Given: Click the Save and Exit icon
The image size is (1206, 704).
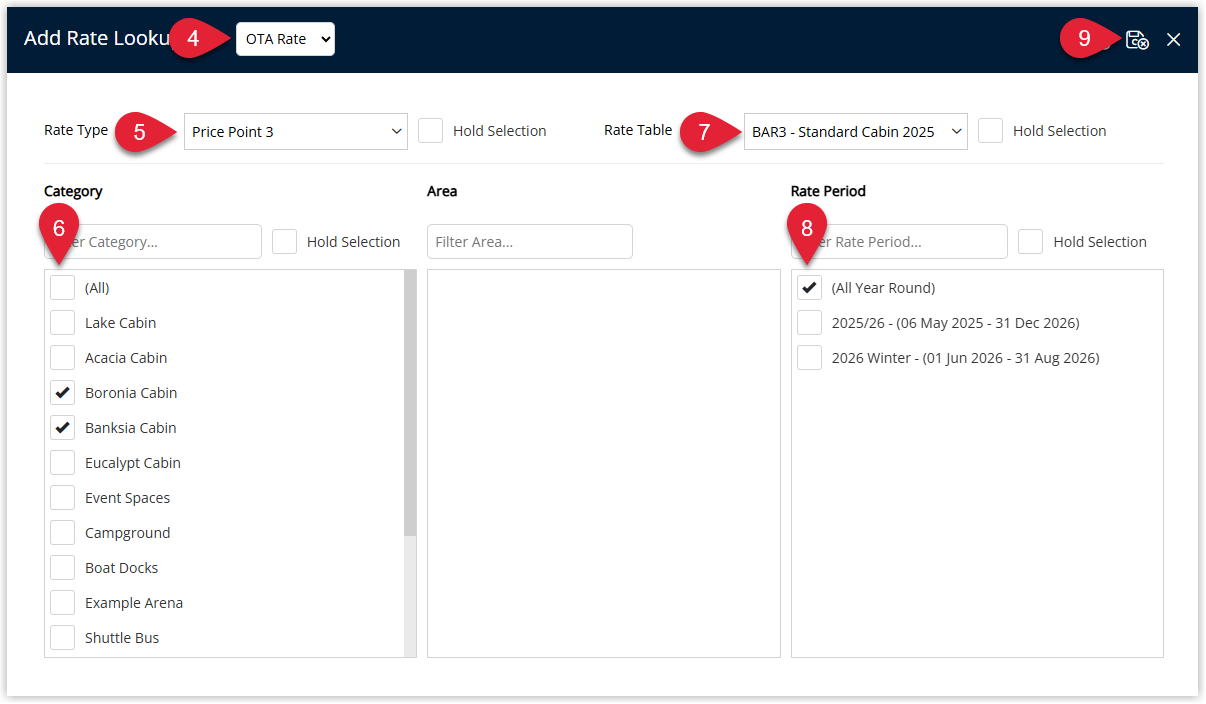Looking at the screenshot, I should (x=1137, y=40).
